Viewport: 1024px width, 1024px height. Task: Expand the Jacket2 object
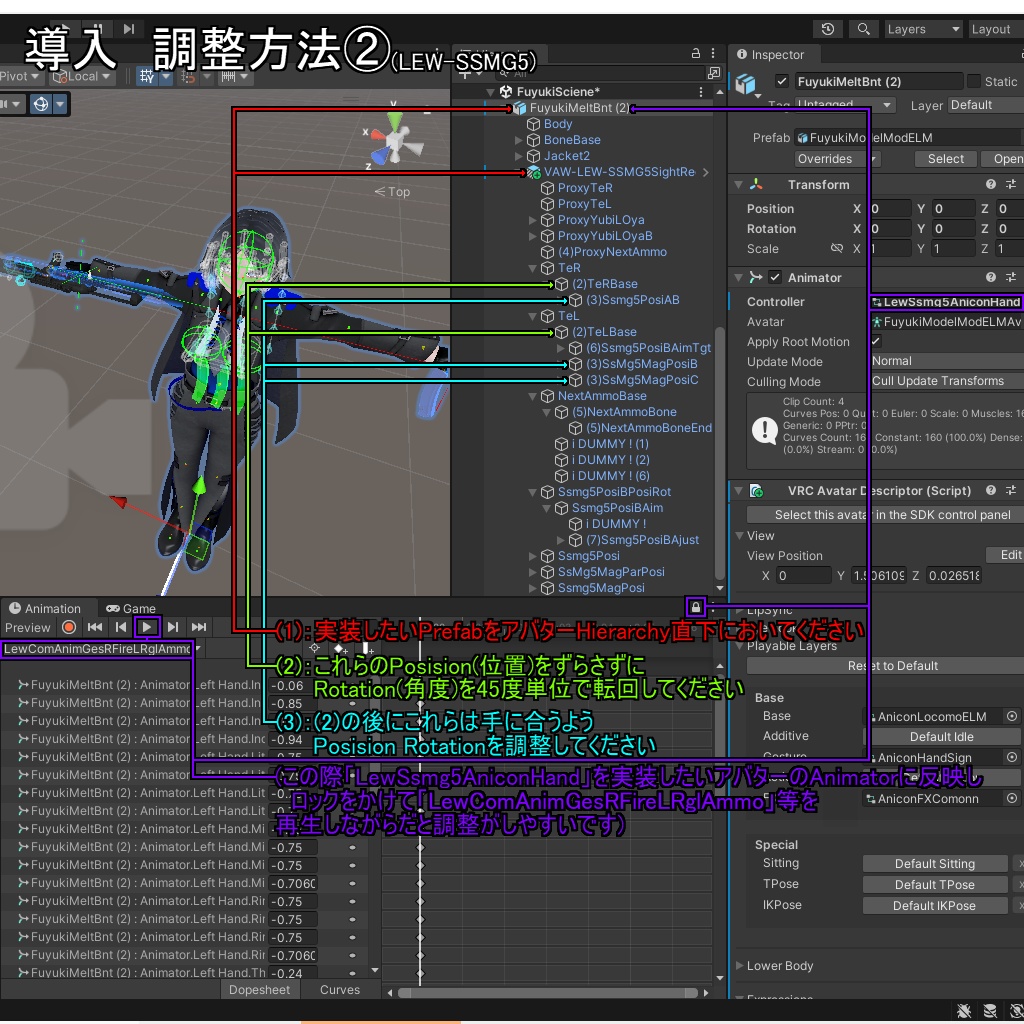pyautogui.click(x=519, y=156)
